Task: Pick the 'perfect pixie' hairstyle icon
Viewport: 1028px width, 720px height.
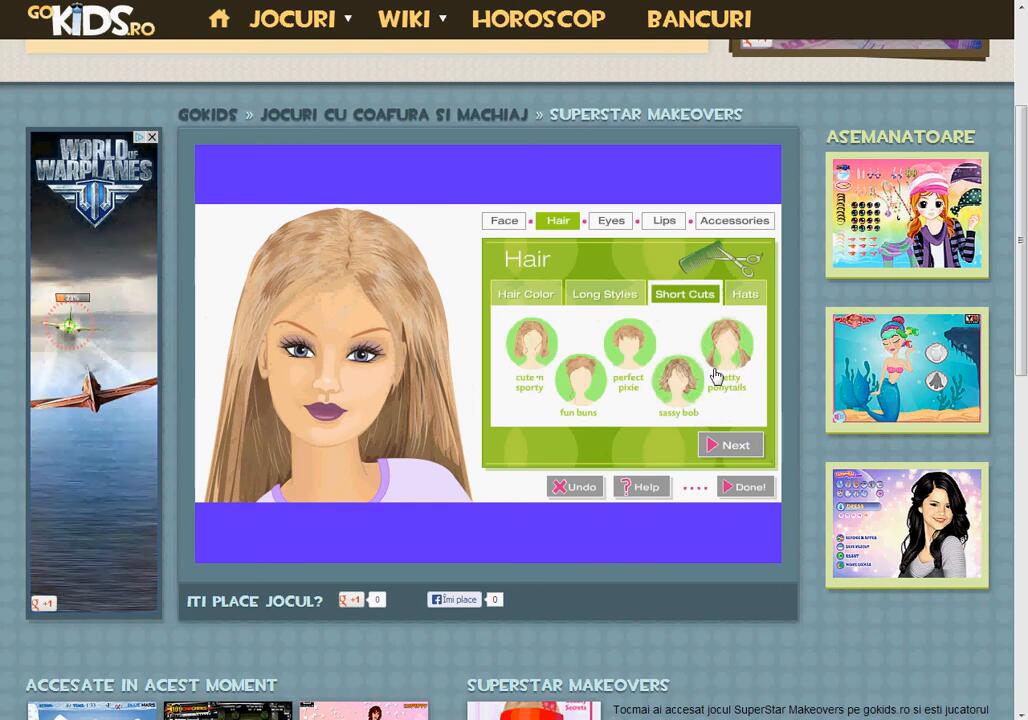Action: tap(629, 345)
